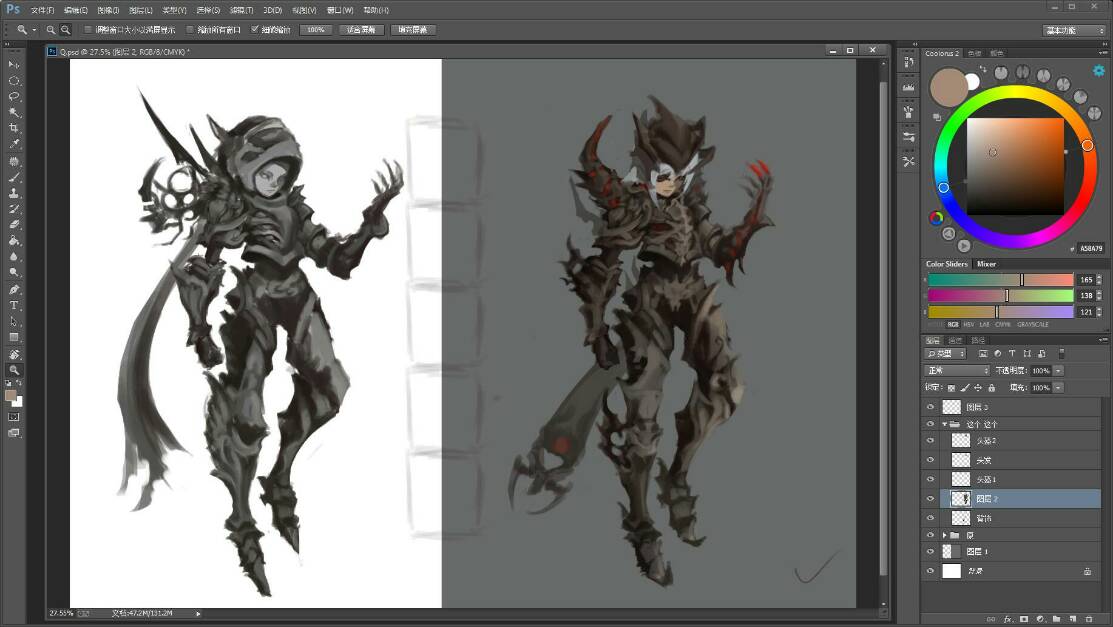This screenshot has height=627, width=1113.
Task: Click the 适合屏幕 fit screen button
Action: (x=361, y=30)
